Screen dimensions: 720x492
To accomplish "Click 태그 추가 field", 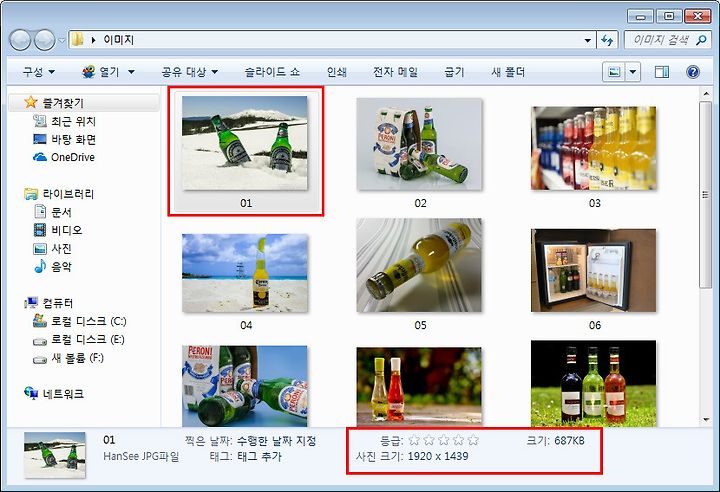I will [259, 457].
